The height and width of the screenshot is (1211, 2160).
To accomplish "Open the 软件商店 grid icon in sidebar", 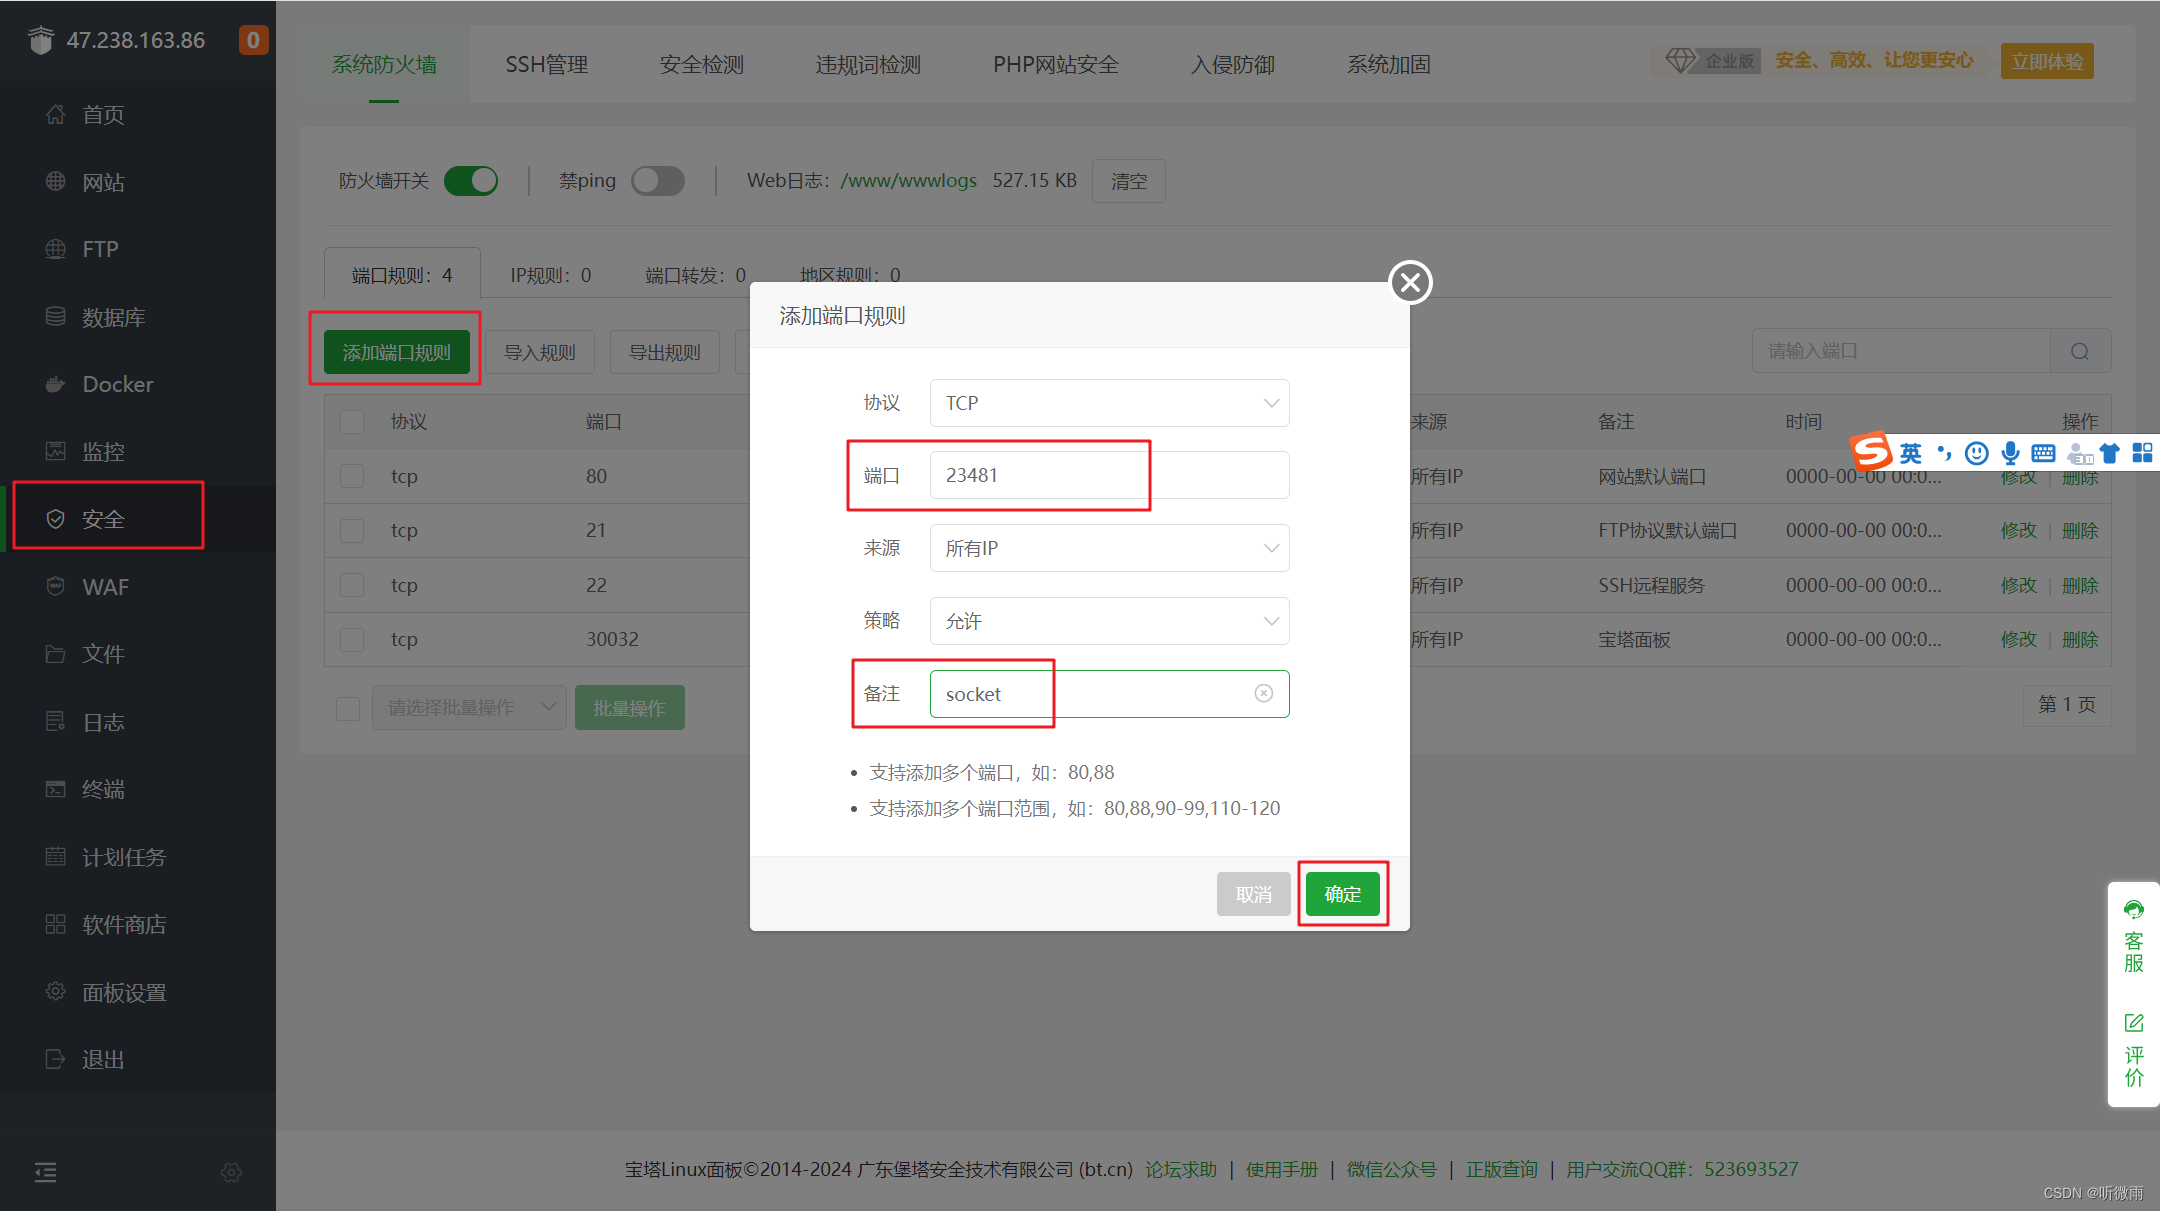I will [56, 924].
